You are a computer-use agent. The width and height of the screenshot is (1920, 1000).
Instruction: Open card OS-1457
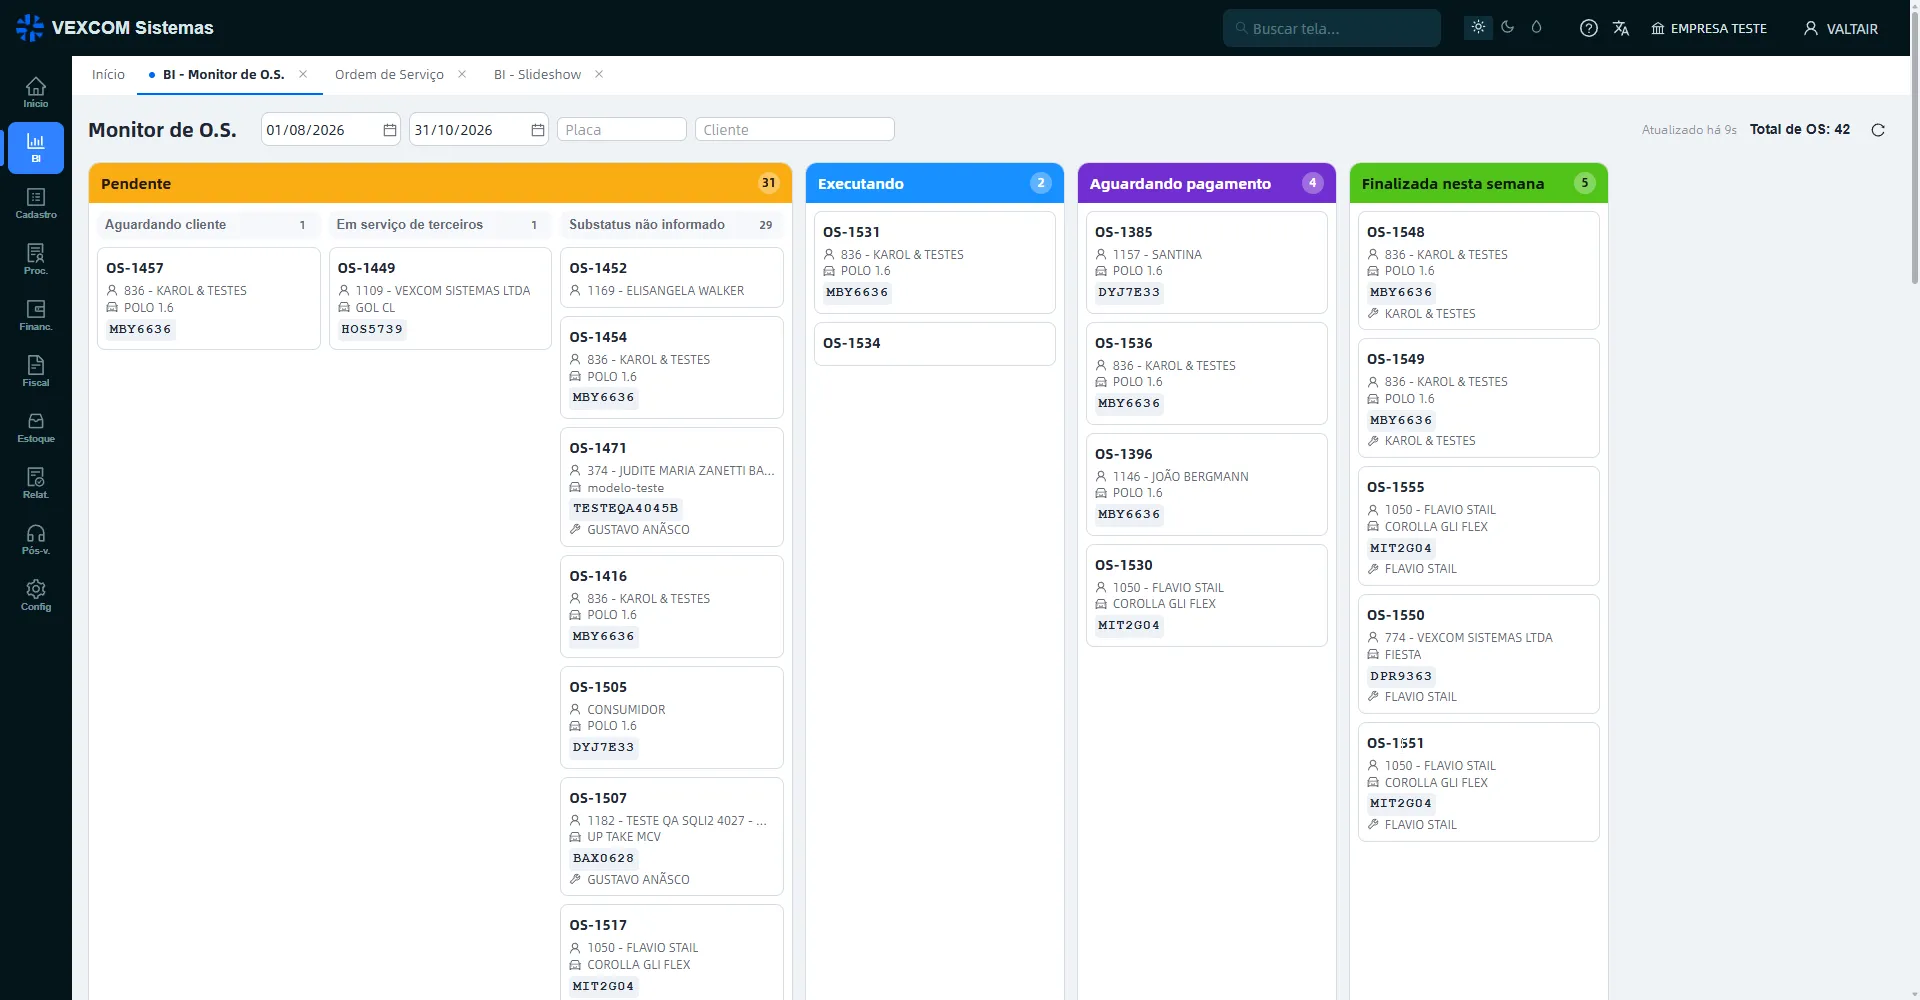pos(208,298)
